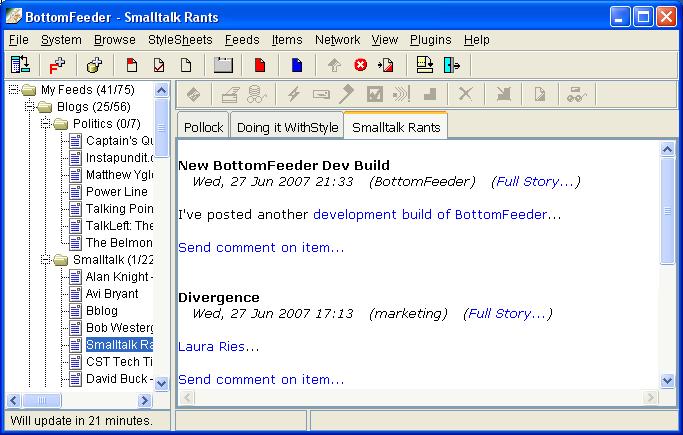The width and height of the screenshot is (683, 435).
Task: Click the arrow into red page icon
Action: (x=386, y=65)
